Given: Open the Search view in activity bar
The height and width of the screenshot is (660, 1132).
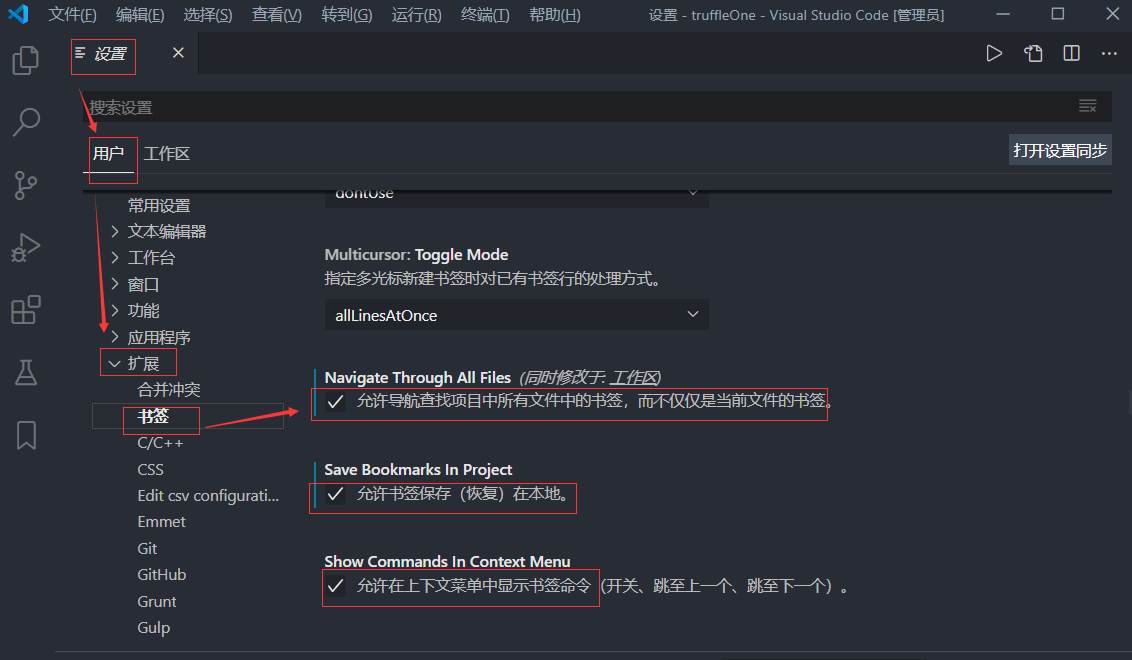Looking at the screenshot, I should click(x=26, y=123).
